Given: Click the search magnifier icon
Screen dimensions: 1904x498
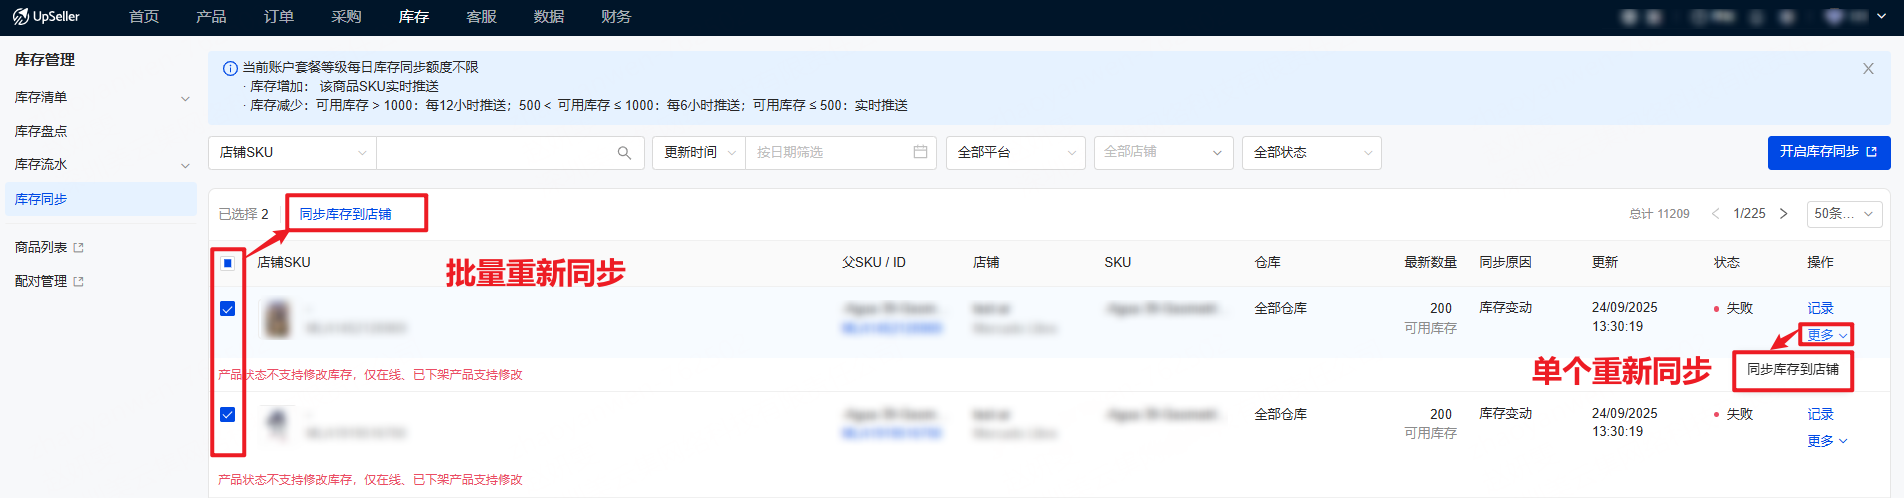Looking at the screenshot, I should click(x=624, y=153).
